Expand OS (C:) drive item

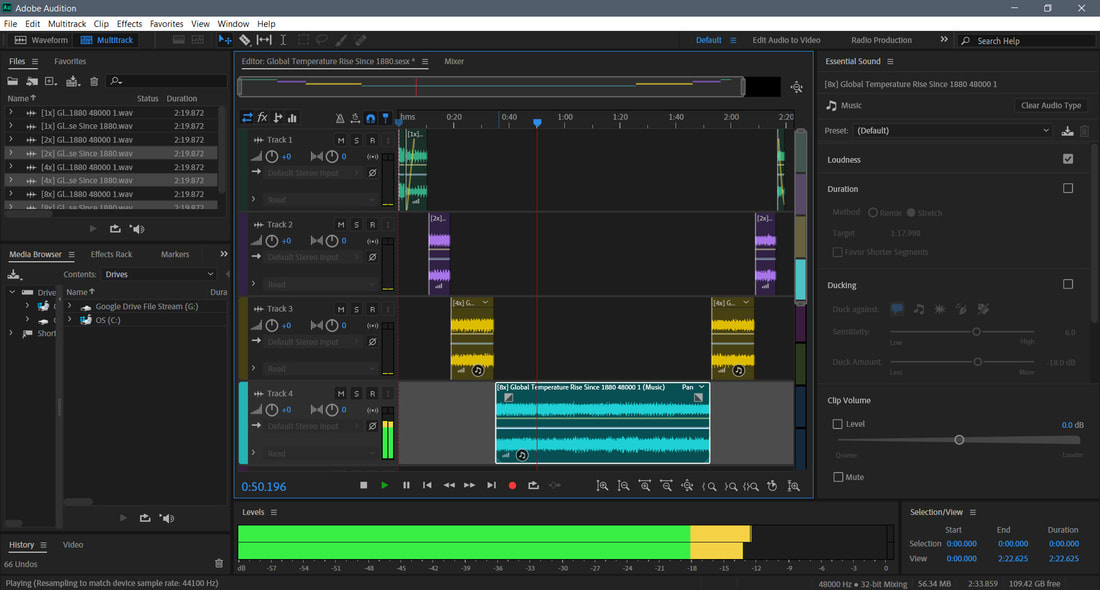click(69, 319)
